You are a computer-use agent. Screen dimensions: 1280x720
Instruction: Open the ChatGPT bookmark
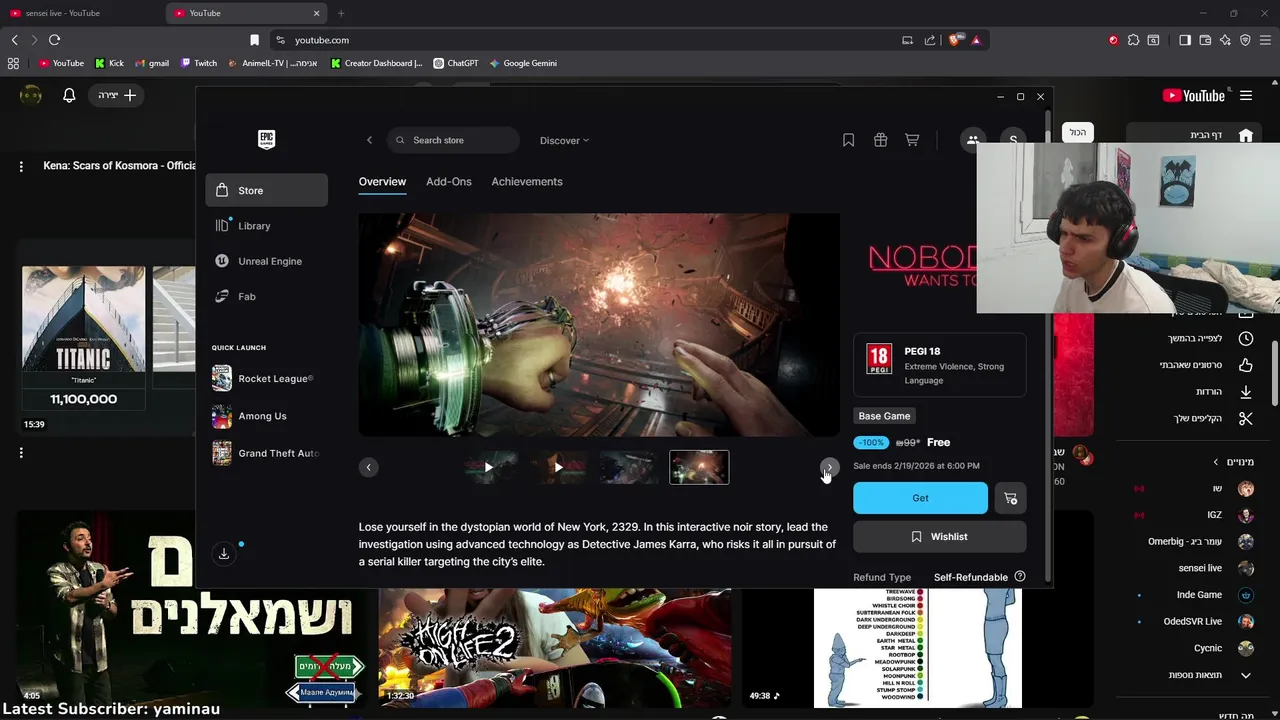click(x=455, y=63)
